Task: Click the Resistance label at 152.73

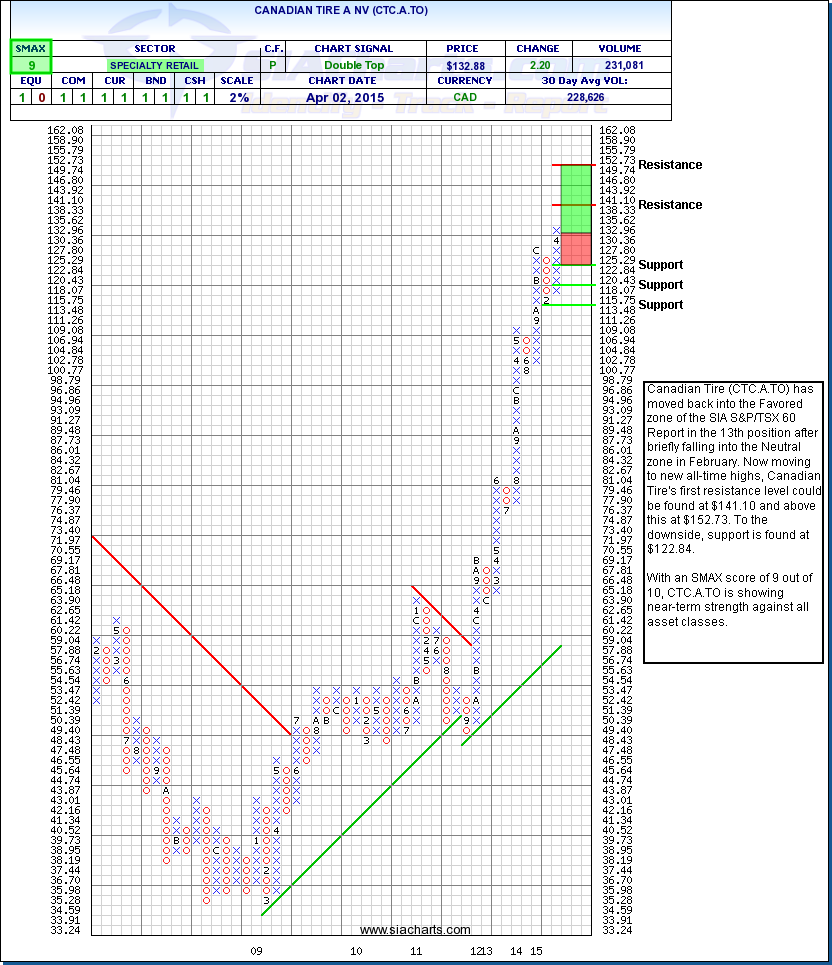Action: [670, 165]
